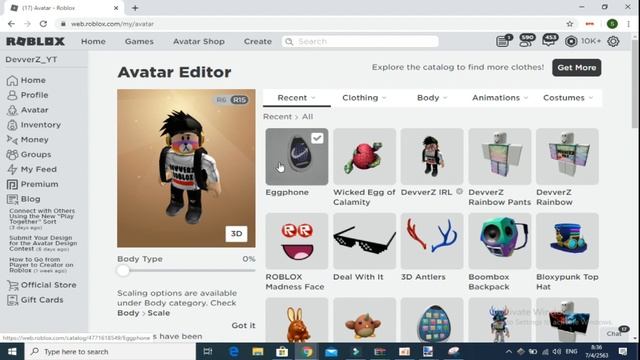Open Mail app in taskbar
This screenshot has width=640, height=360.
(331, 351)
